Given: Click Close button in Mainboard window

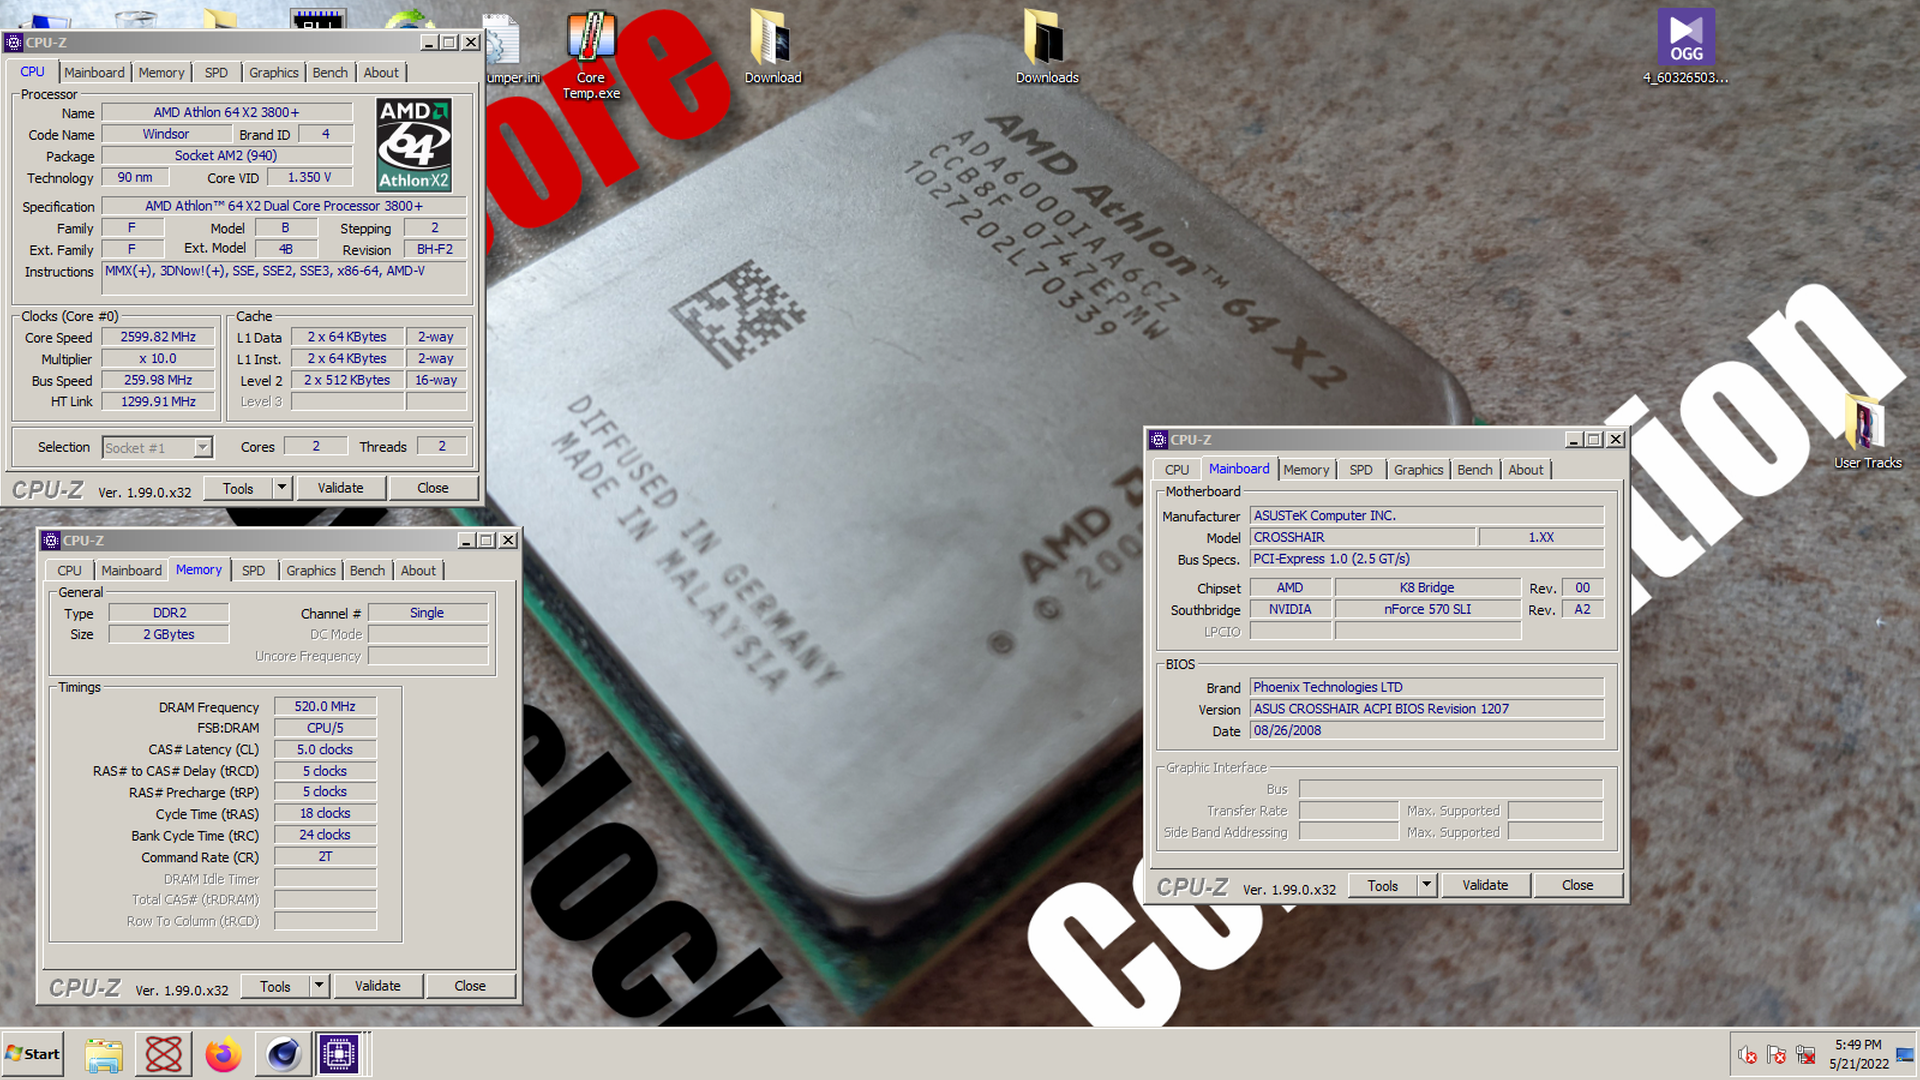Looking at the screenshot, I should click(1577, 885).
